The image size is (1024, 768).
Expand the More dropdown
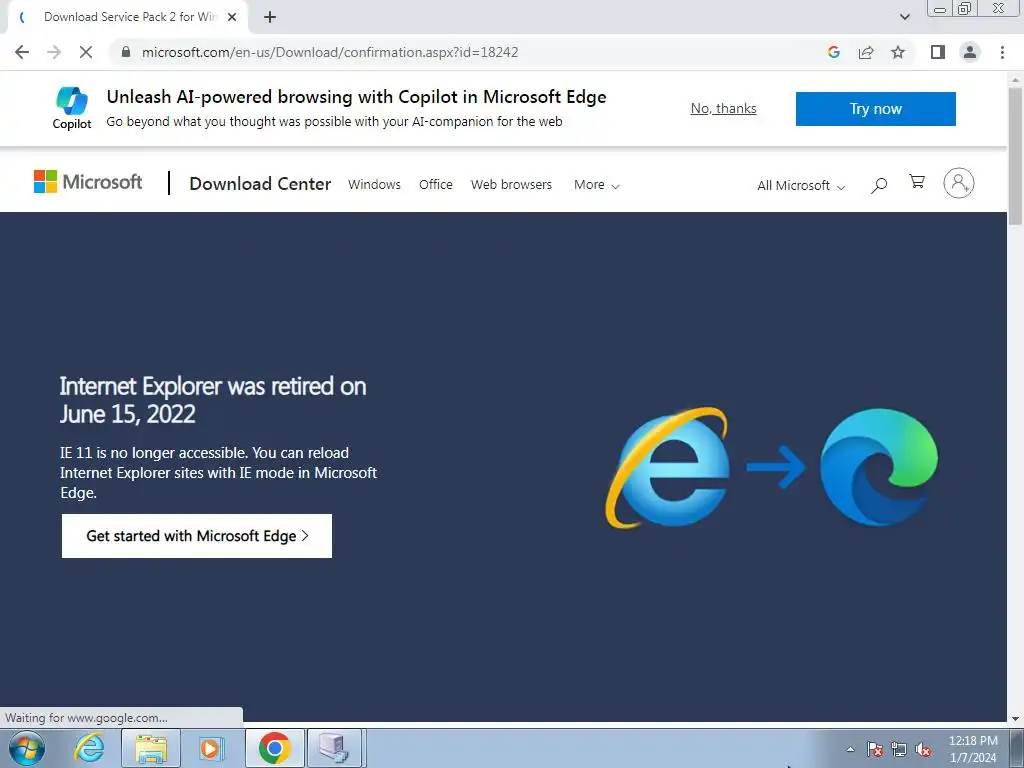click(x=596, y=185)
